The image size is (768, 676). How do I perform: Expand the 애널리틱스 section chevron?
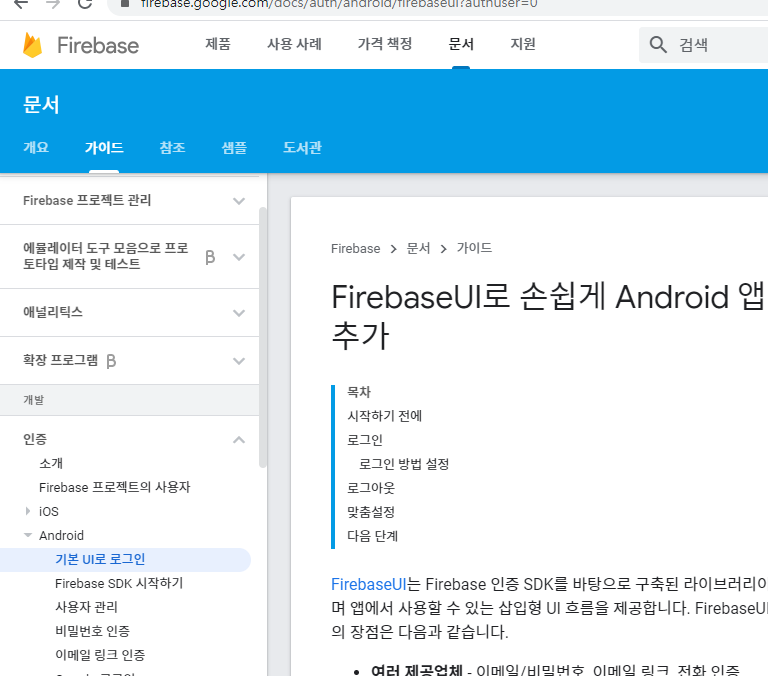coord(239,313)
